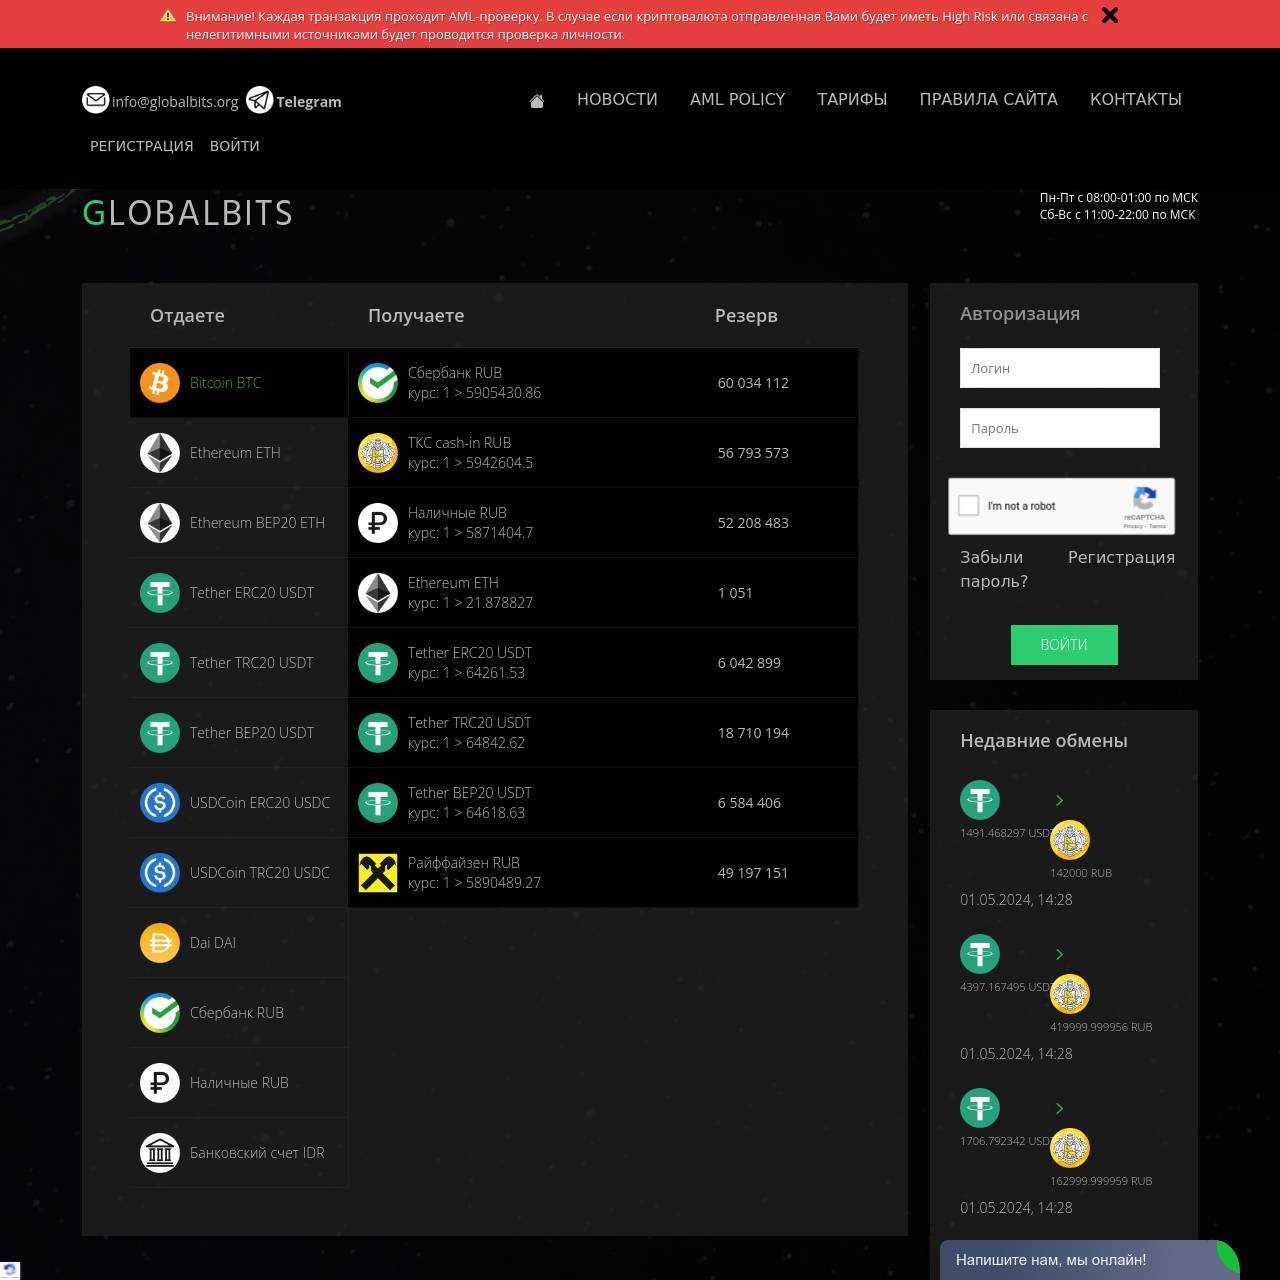Image resolution: width=1280 pixels, height=1280 pixels.
Task: Click the Райффайзен RUB yellow icon
Action: pyautogui.click(x=378, y=873)
